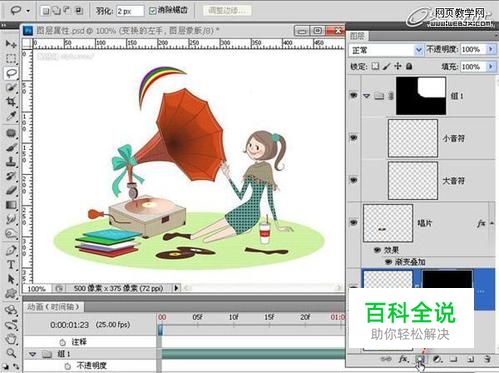Select the Custom Shape tool
Viewport: 499px width, 373px height.
tap(11, 293)
